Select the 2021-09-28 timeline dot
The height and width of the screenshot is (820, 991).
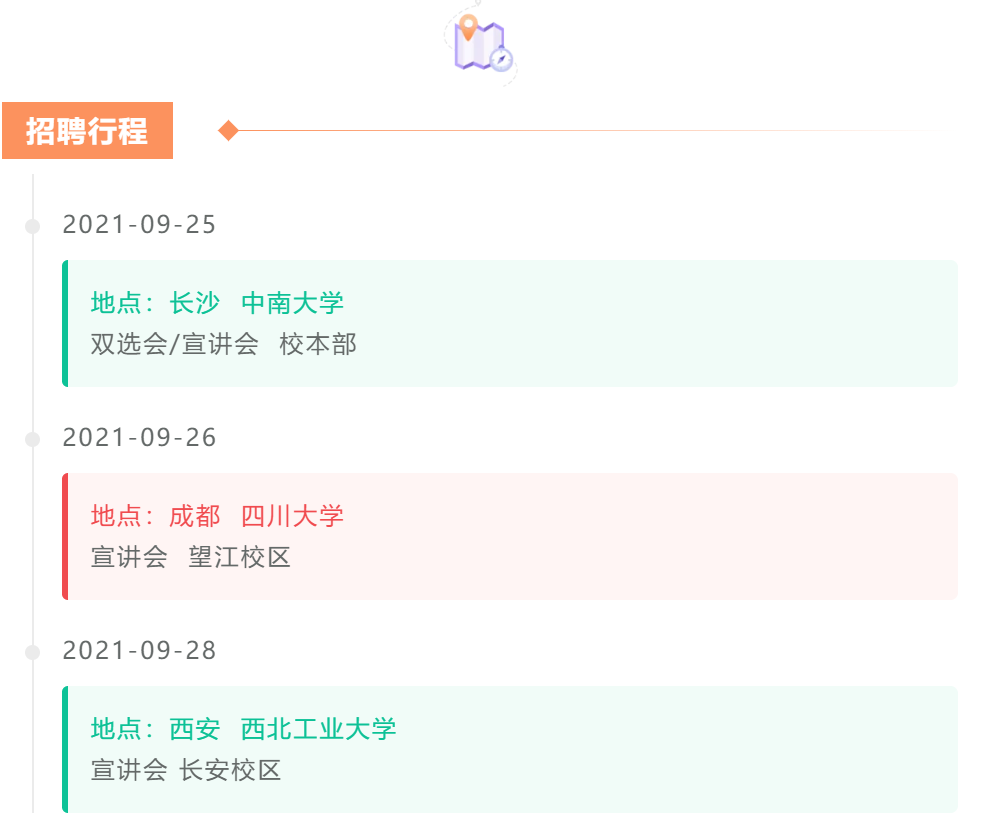point(32,652)
